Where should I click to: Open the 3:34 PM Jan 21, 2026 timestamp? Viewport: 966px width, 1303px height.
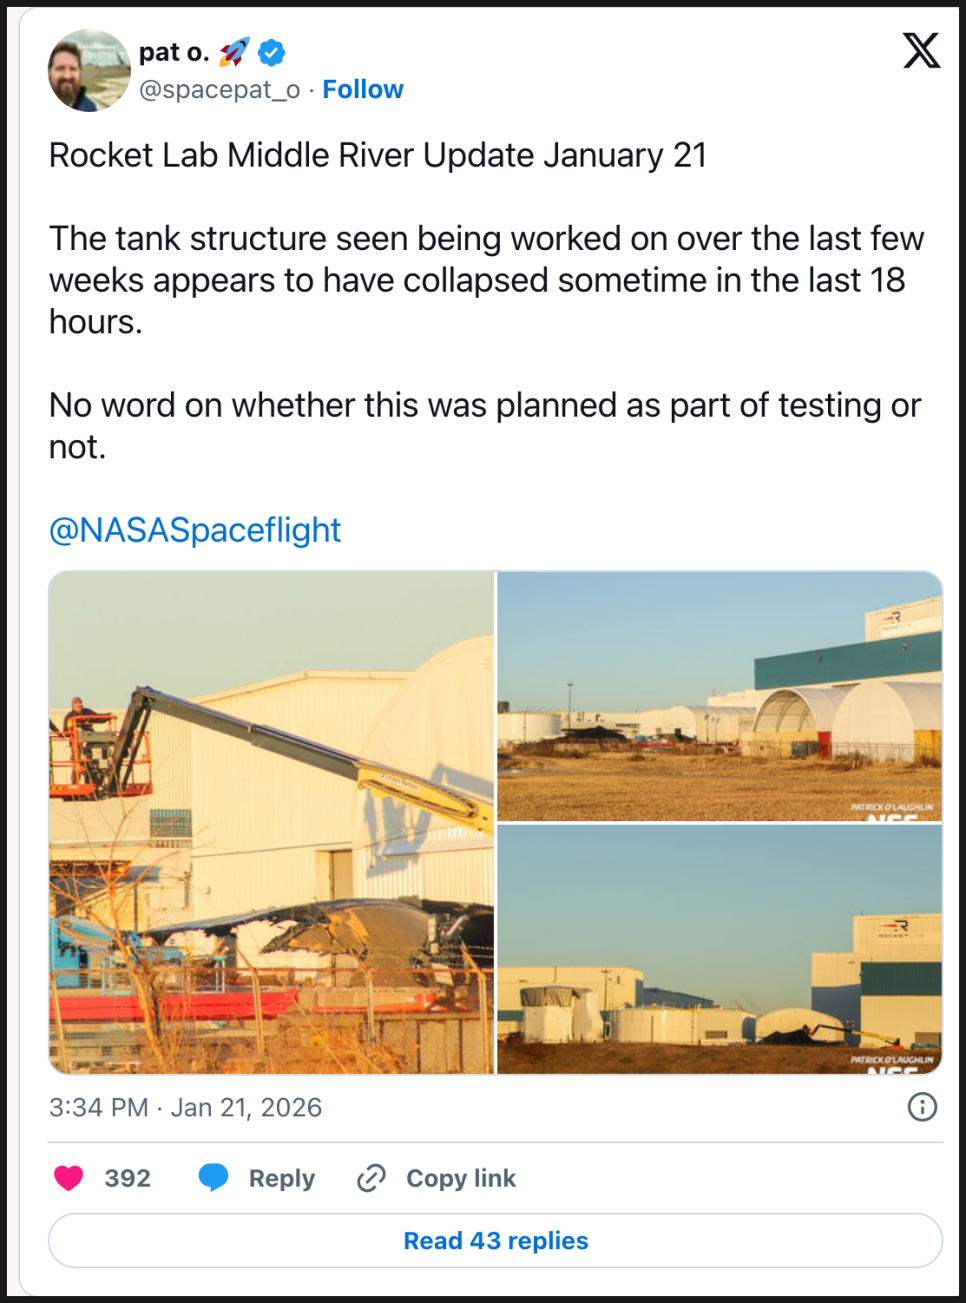(x=185, y=1107)
